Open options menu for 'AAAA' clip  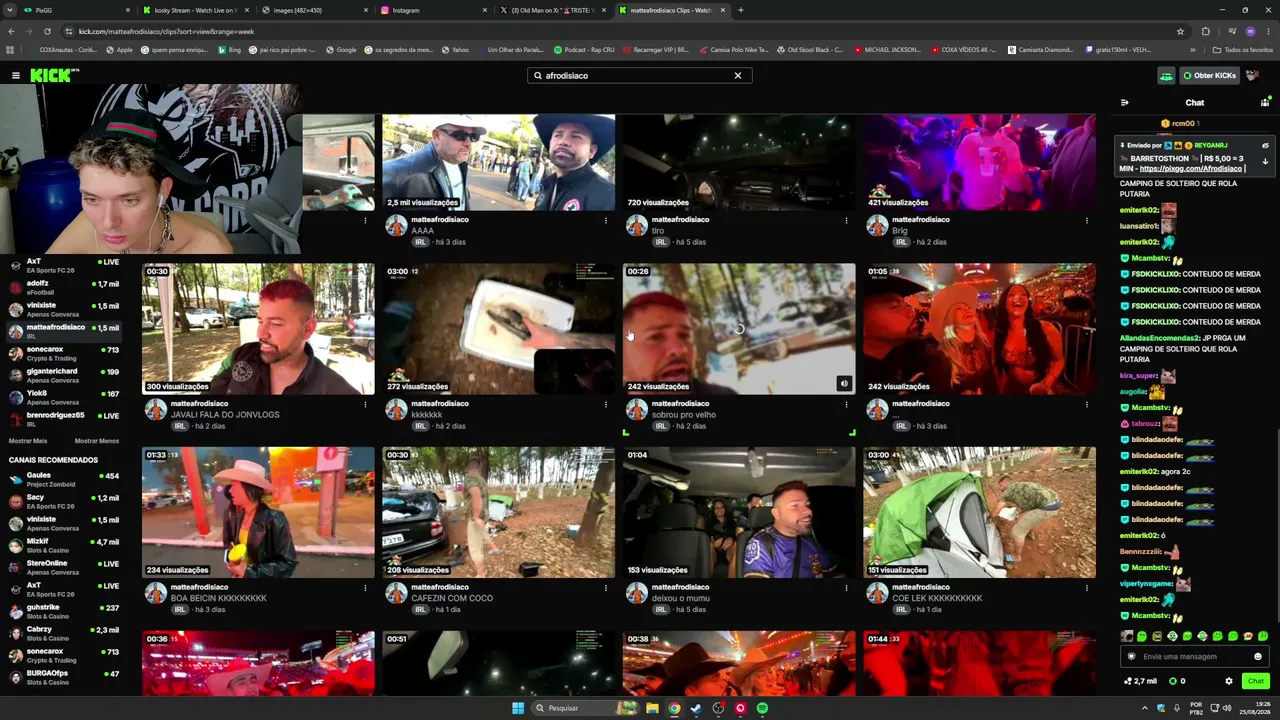pos(605,221)
